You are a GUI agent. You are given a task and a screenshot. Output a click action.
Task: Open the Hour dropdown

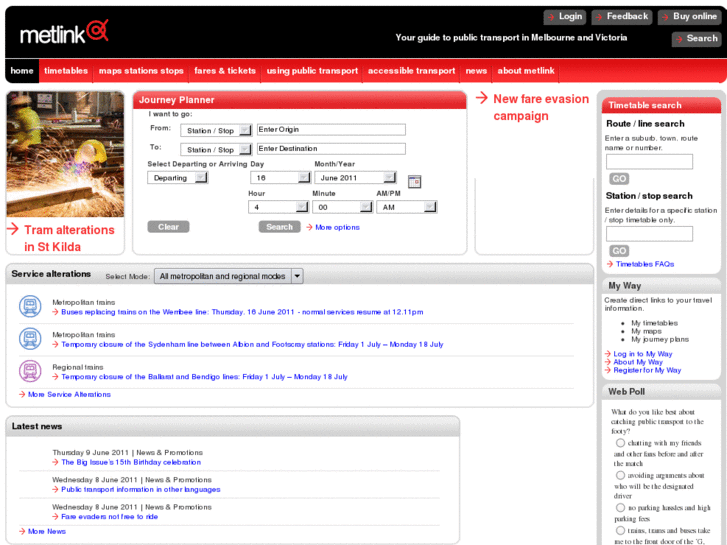pos(278,207)
